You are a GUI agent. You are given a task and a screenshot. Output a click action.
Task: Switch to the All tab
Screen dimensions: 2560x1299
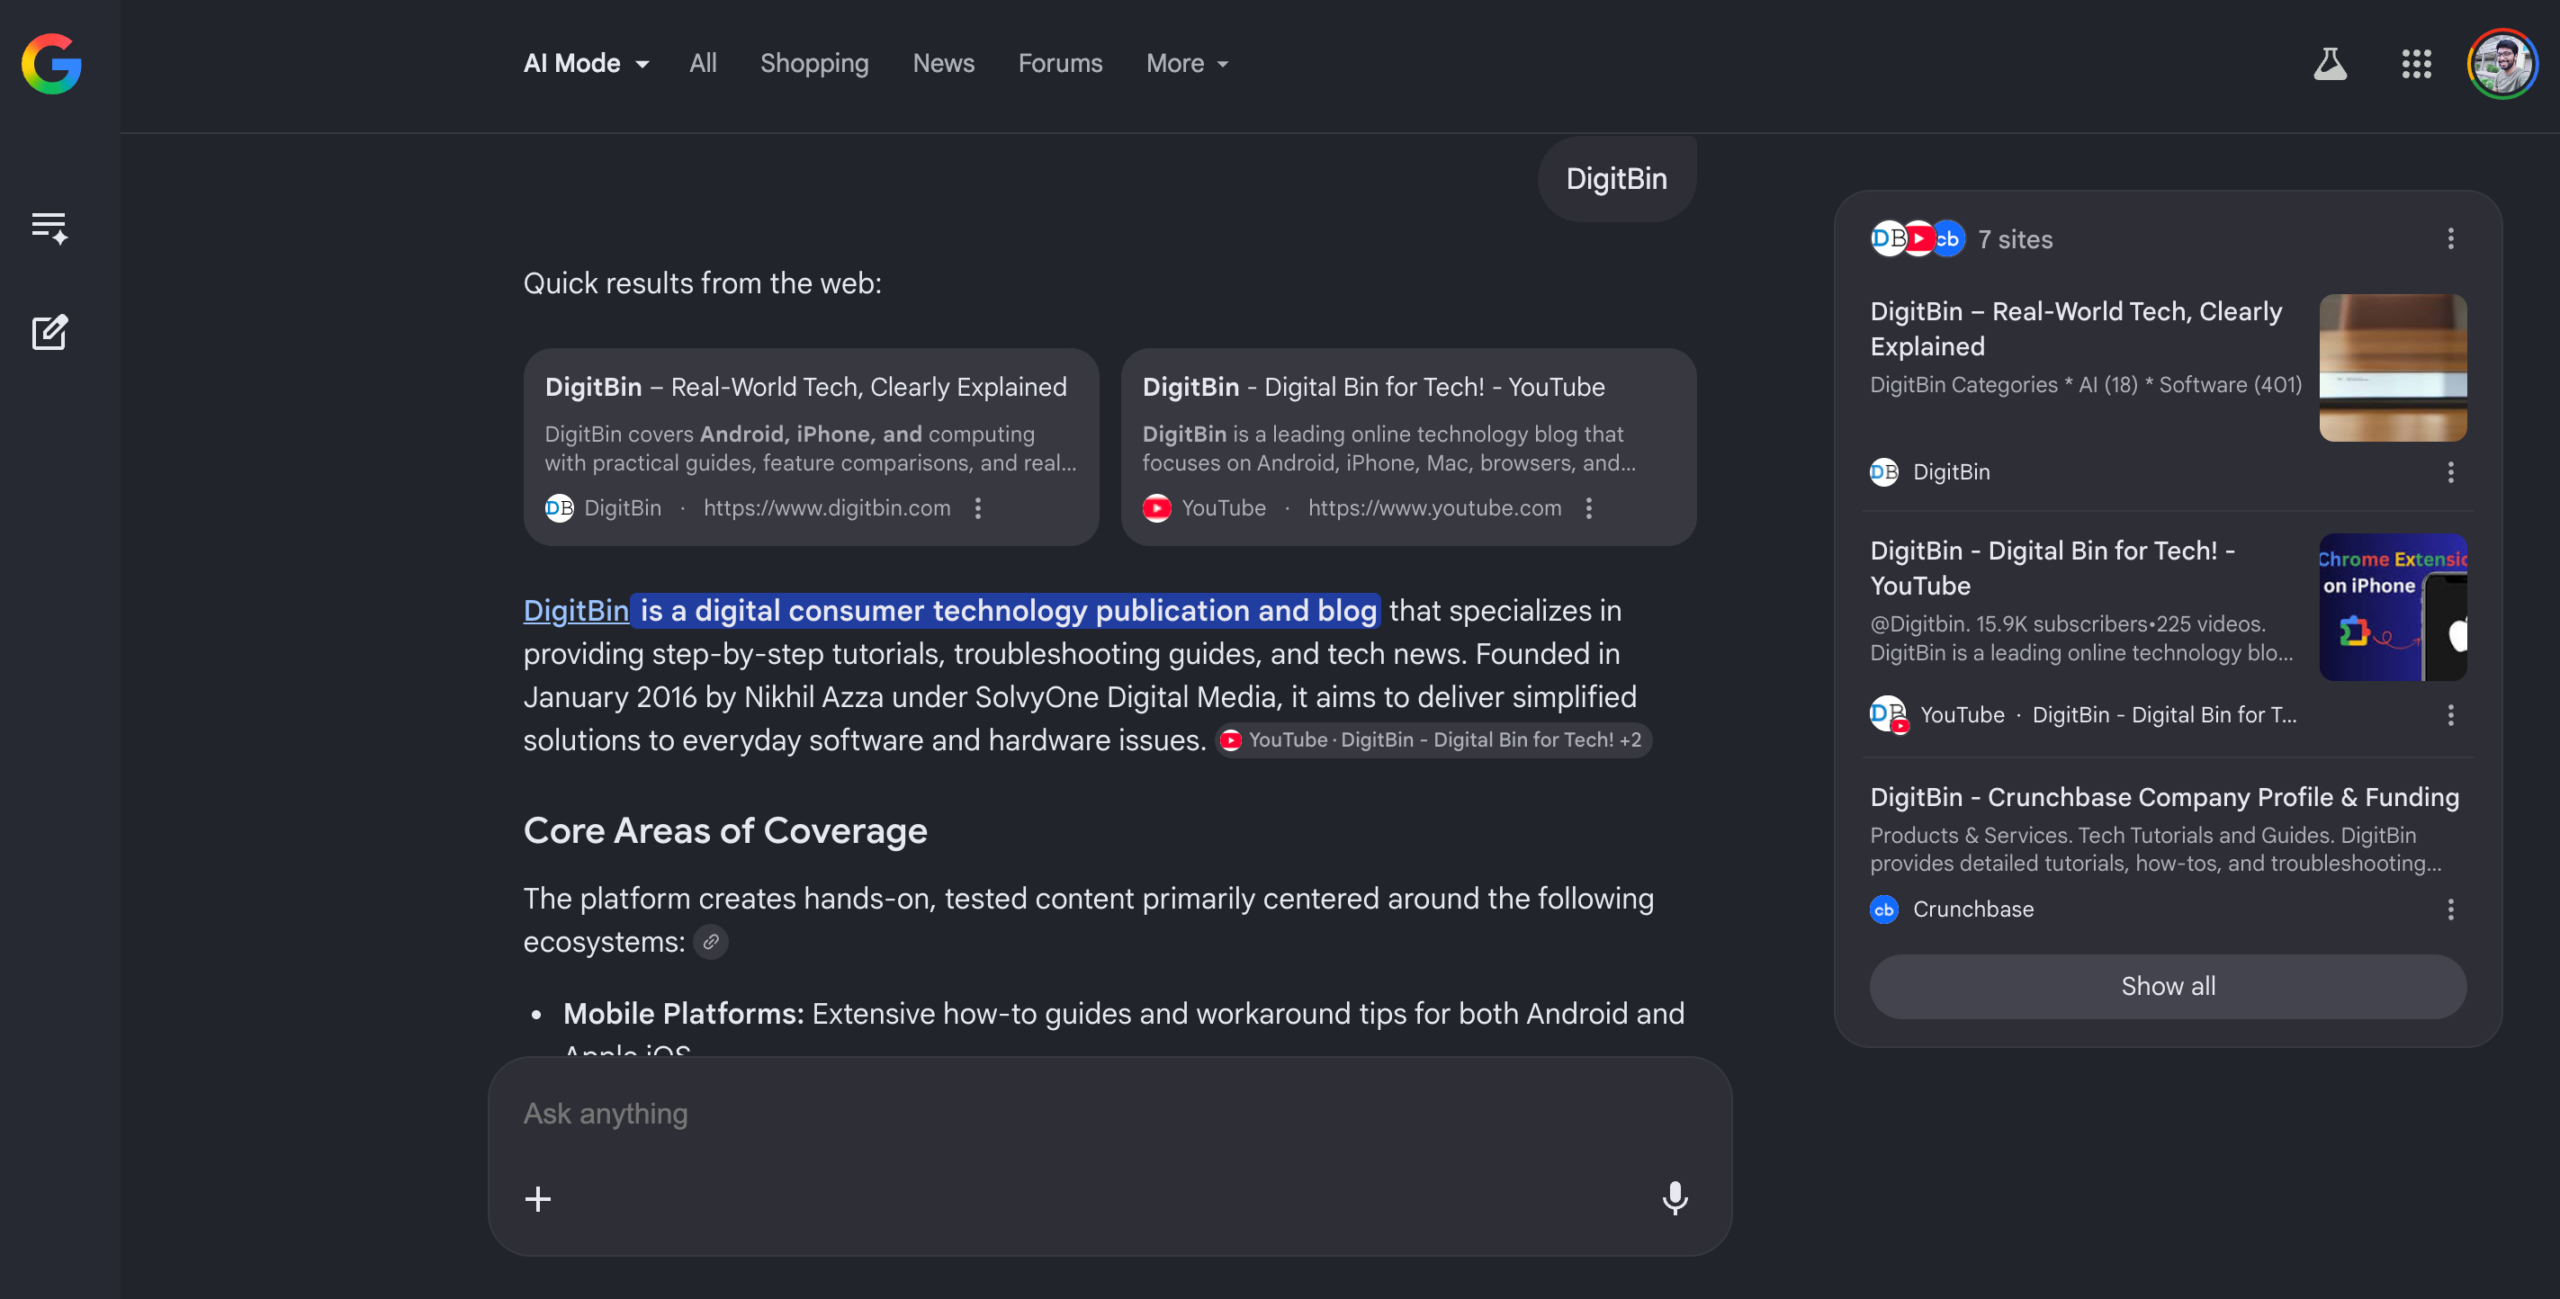pyautogui.click(x=703, y=64)
